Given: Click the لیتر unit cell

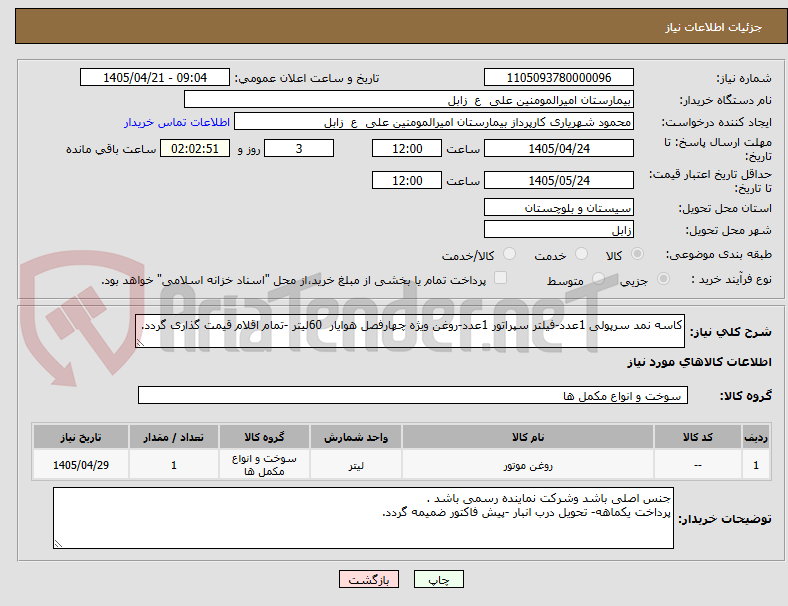Looking at the screenshot, I should [356, 465].
